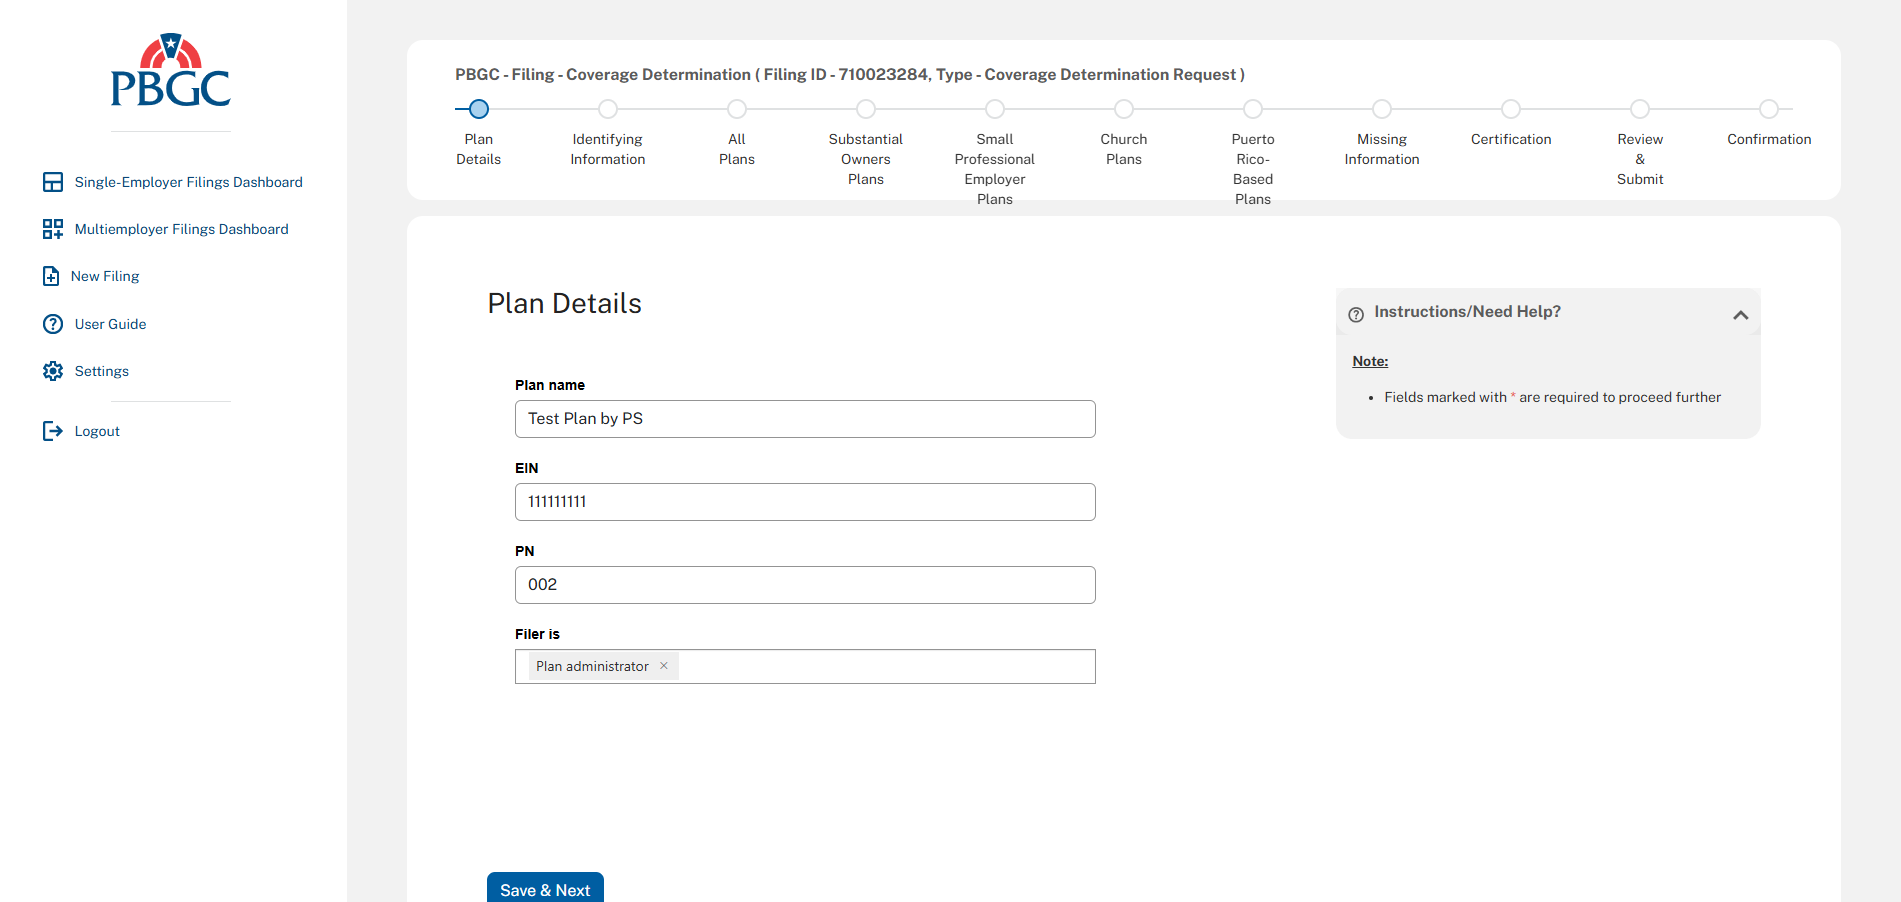Viewport: 1901px width, 902px height.
Task: Click the Multiemployer Filings Dashboard icon
Action: [53, 229]
